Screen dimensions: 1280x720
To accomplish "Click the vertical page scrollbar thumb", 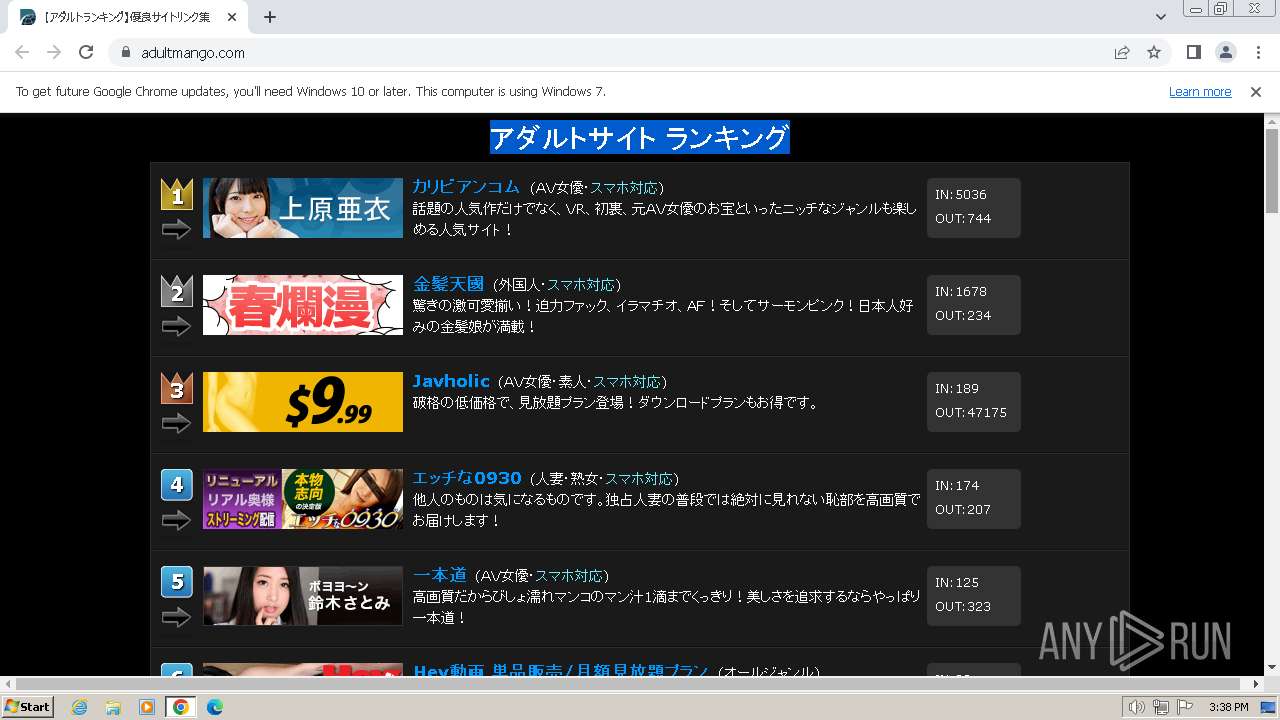I will pos(1272,170).
